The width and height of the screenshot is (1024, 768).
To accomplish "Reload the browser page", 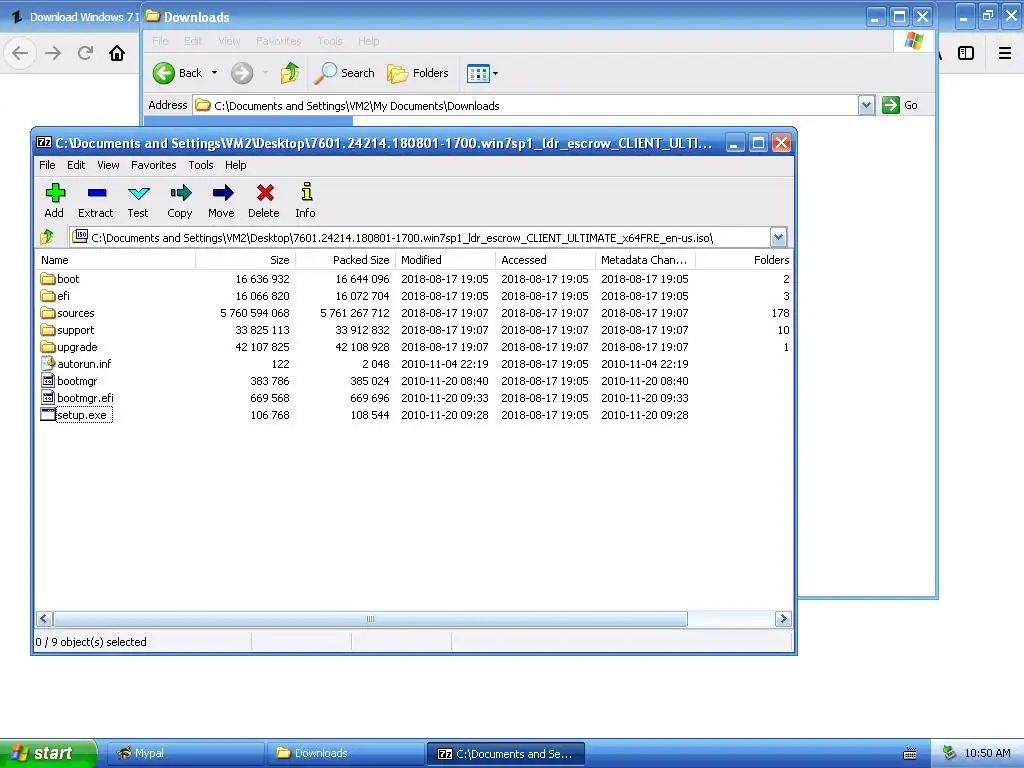I will pyautogui.click(x=85, y=53).
